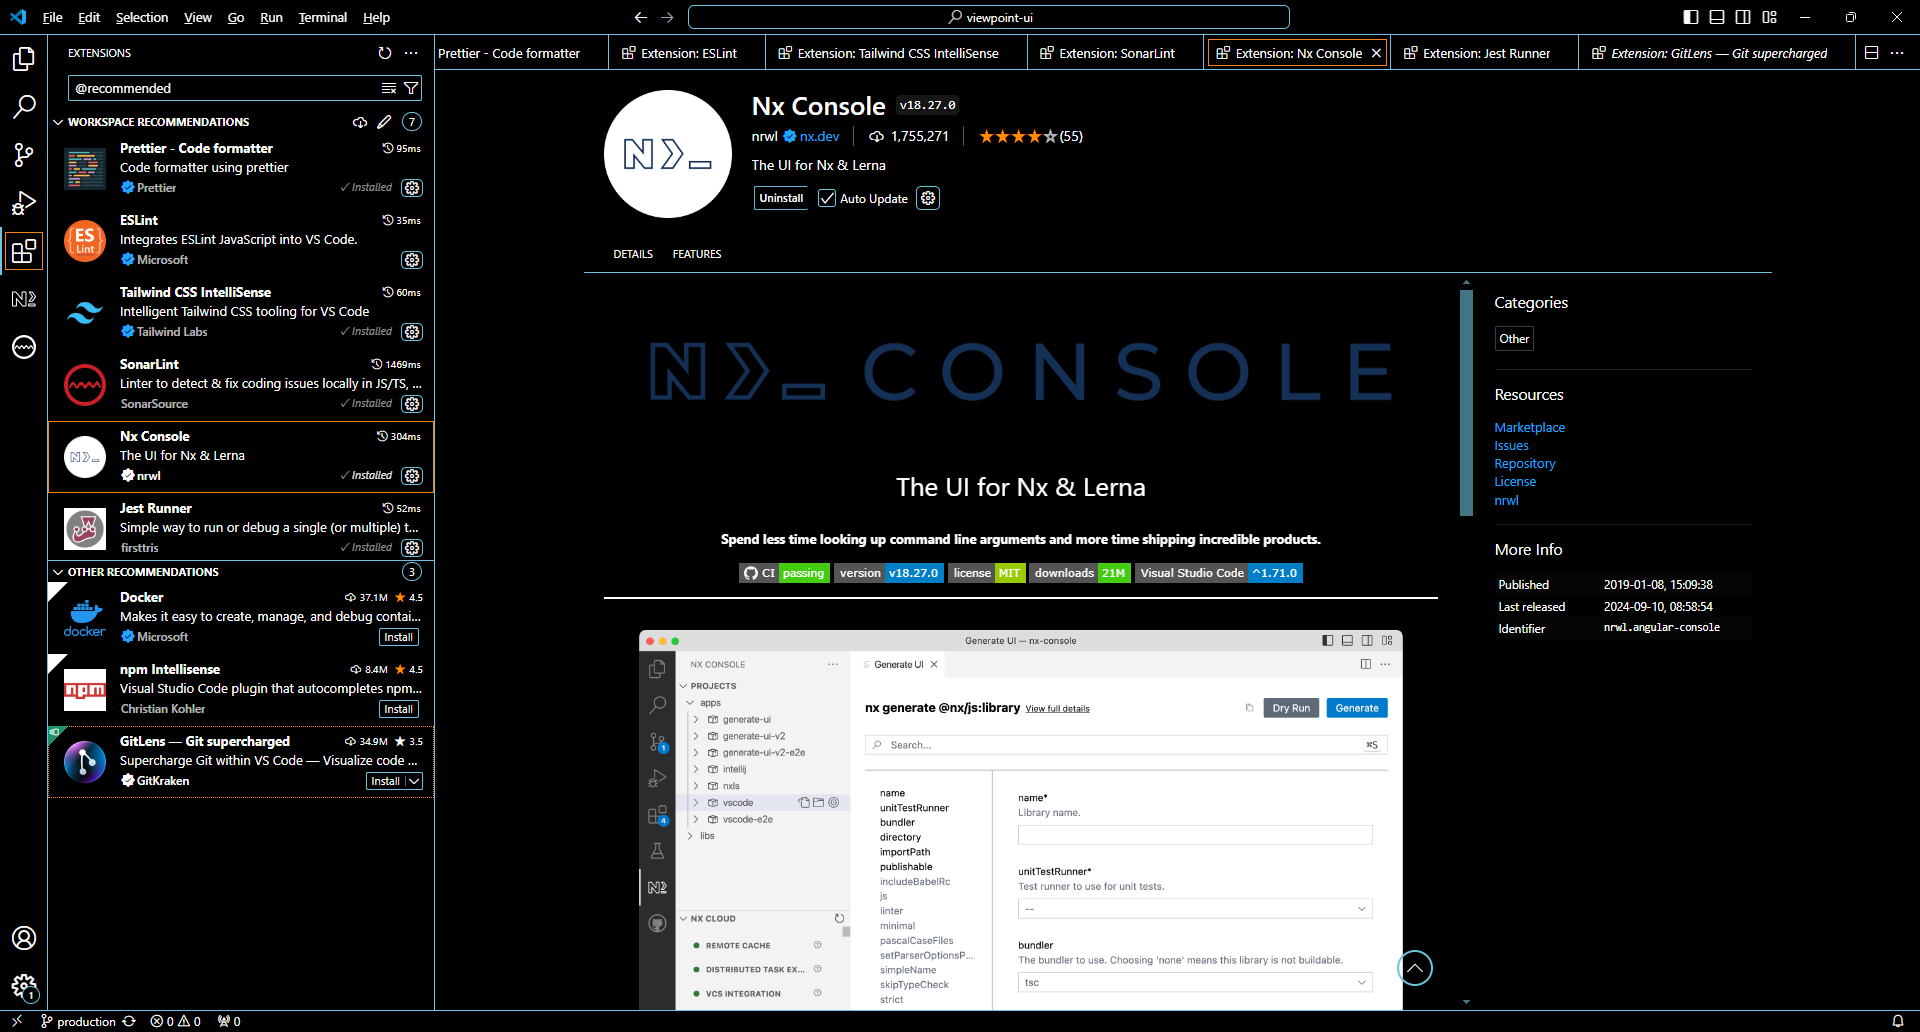Open the SonarLint activity bar icon

pos(24,347)
